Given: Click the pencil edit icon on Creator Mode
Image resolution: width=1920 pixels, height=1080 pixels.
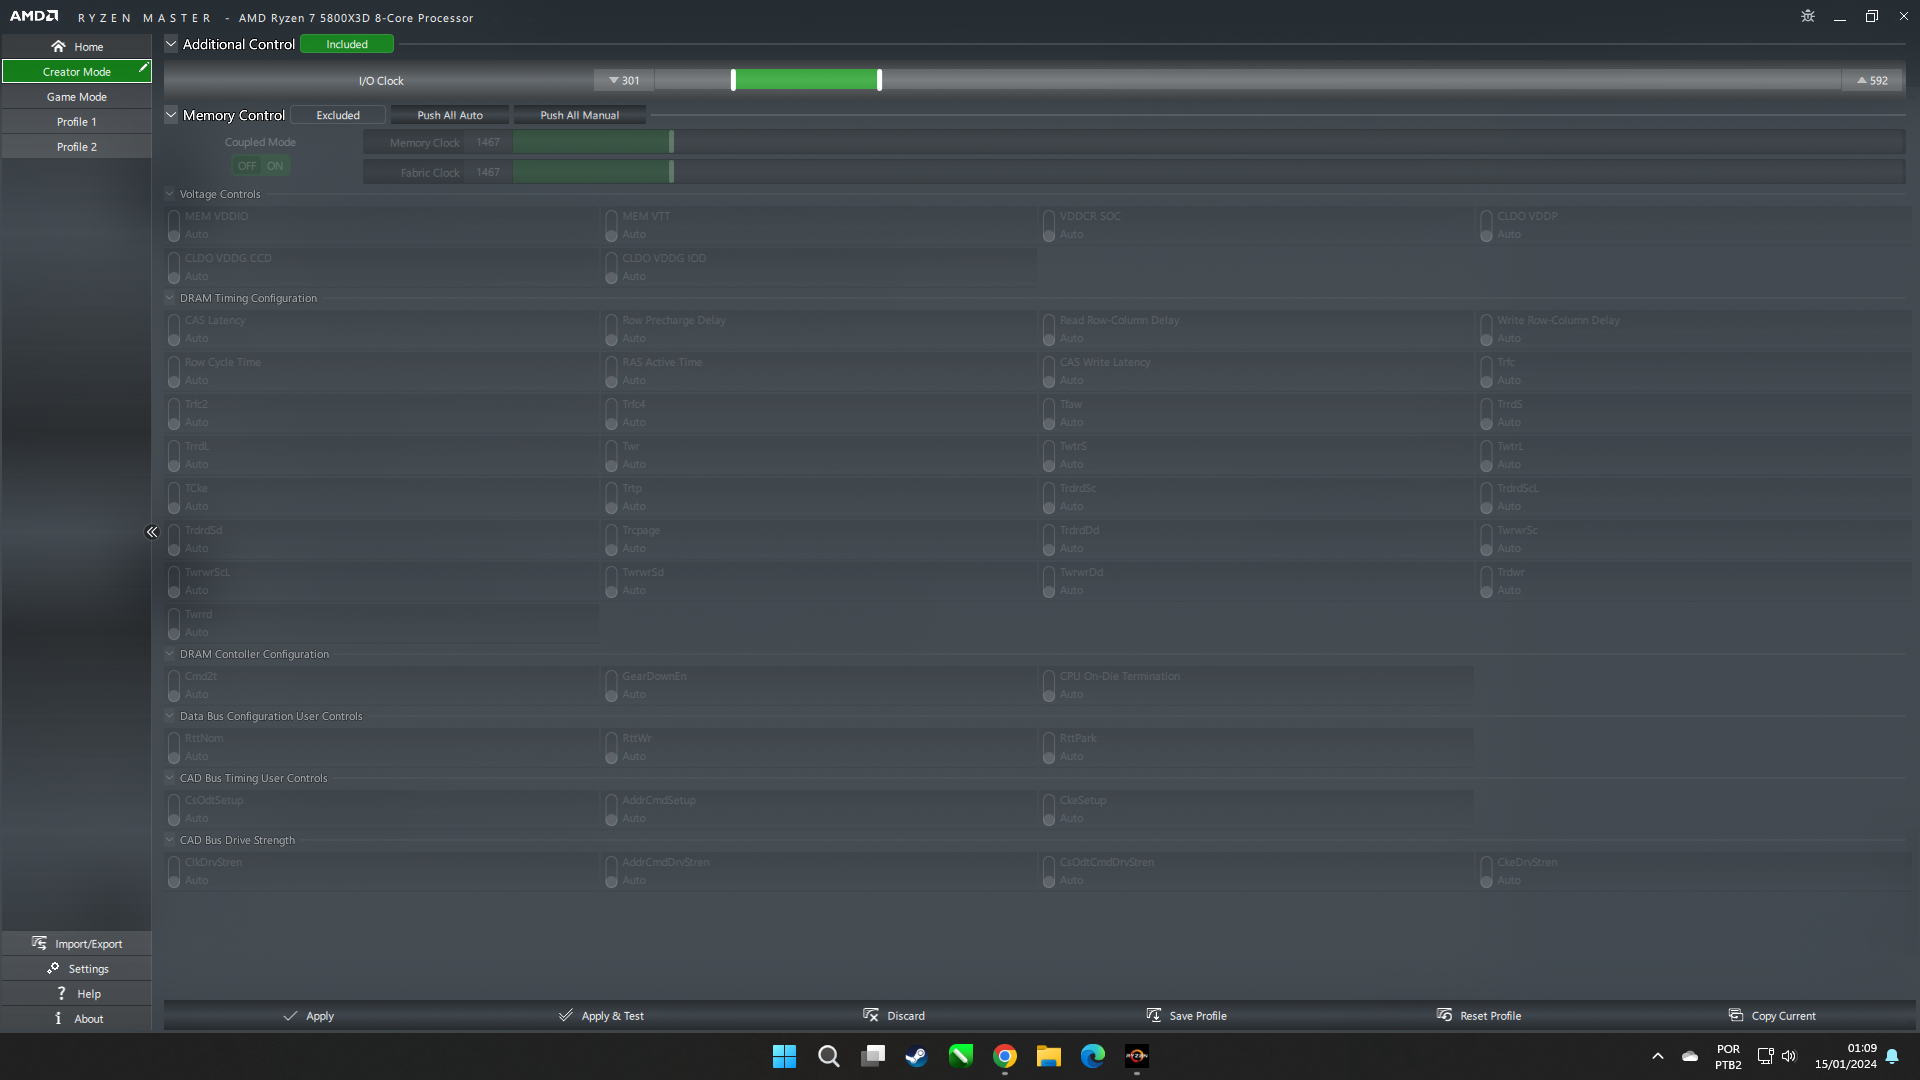Looking at the screenshot, I should [x=143, y=68].
